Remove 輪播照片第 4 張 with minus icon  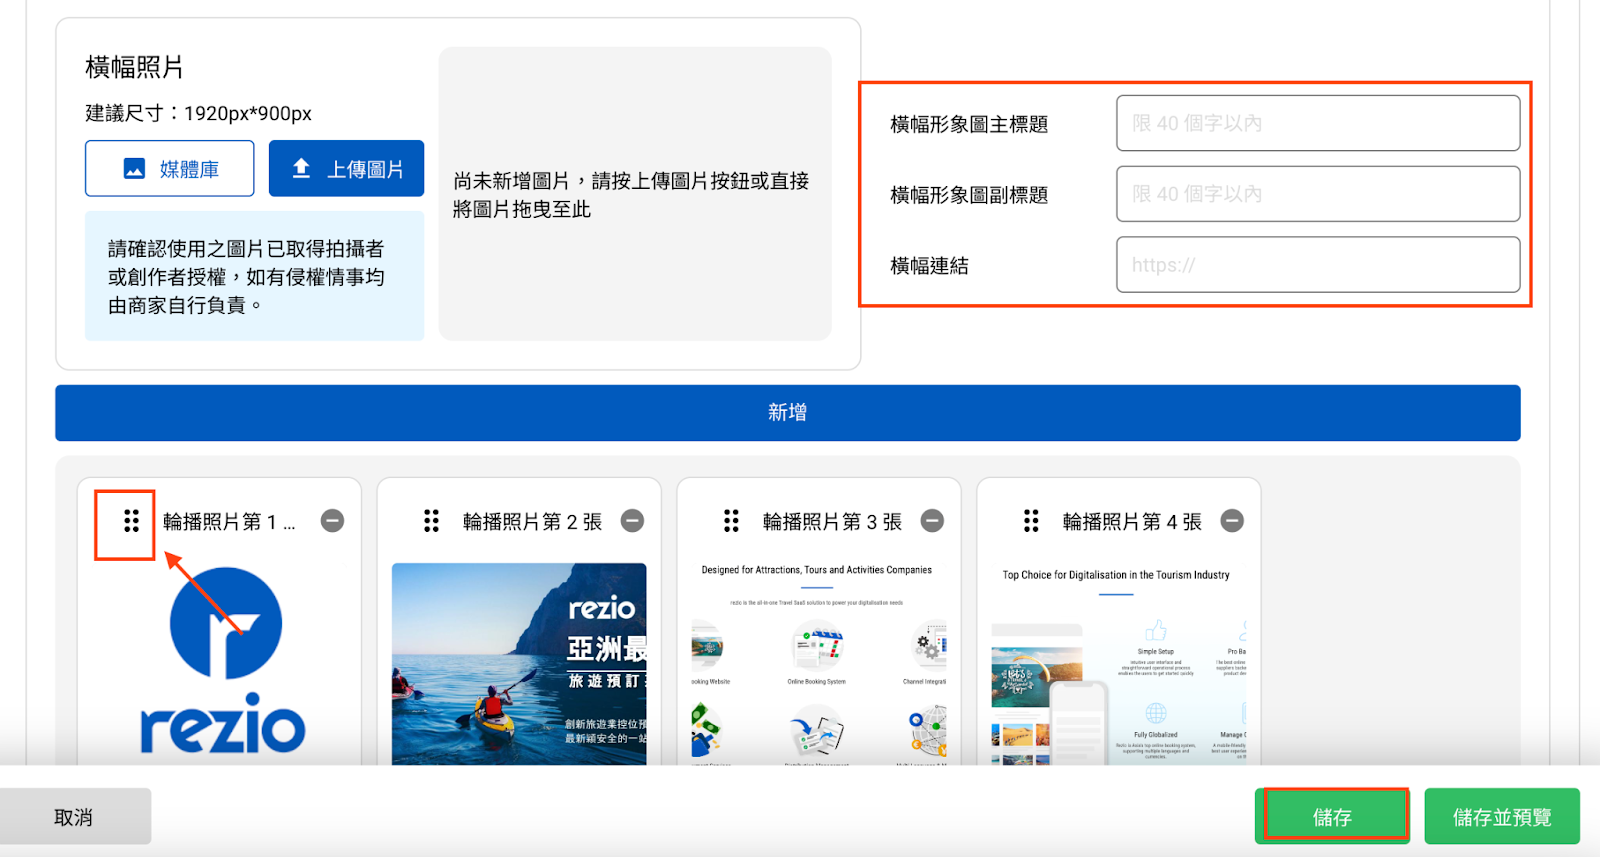coord(1233,521)
